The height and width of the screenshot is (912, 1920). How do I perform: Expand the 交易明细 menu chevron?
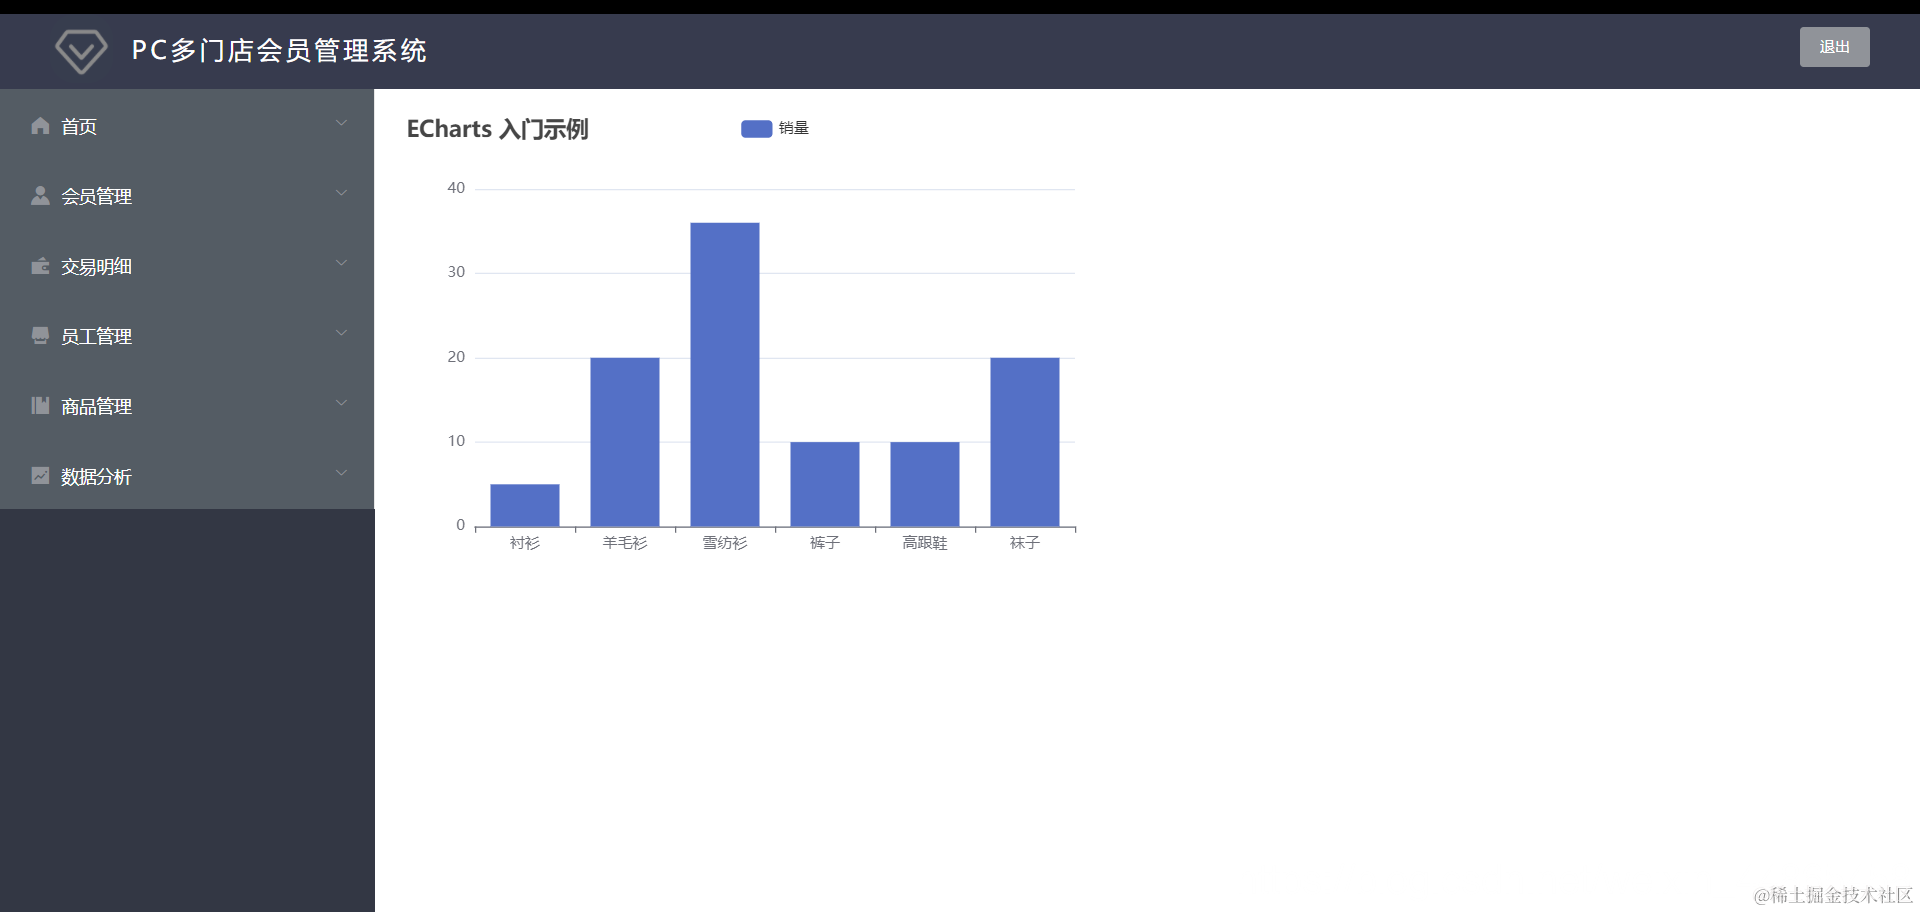341,263
